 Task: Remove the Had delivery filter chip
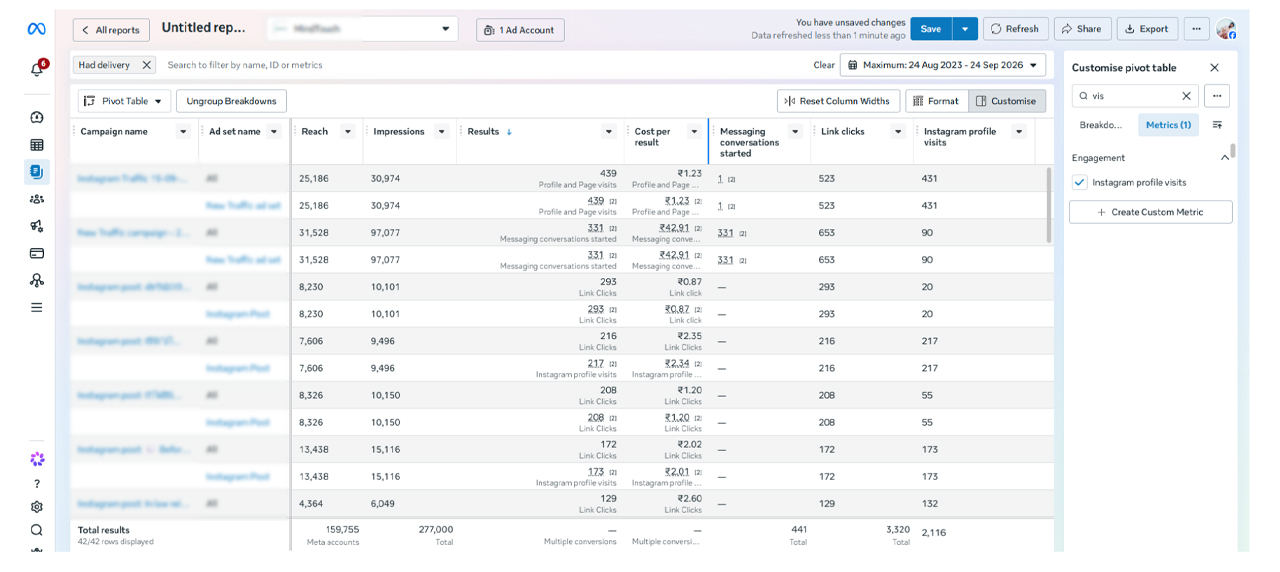(x=146, y=65)
